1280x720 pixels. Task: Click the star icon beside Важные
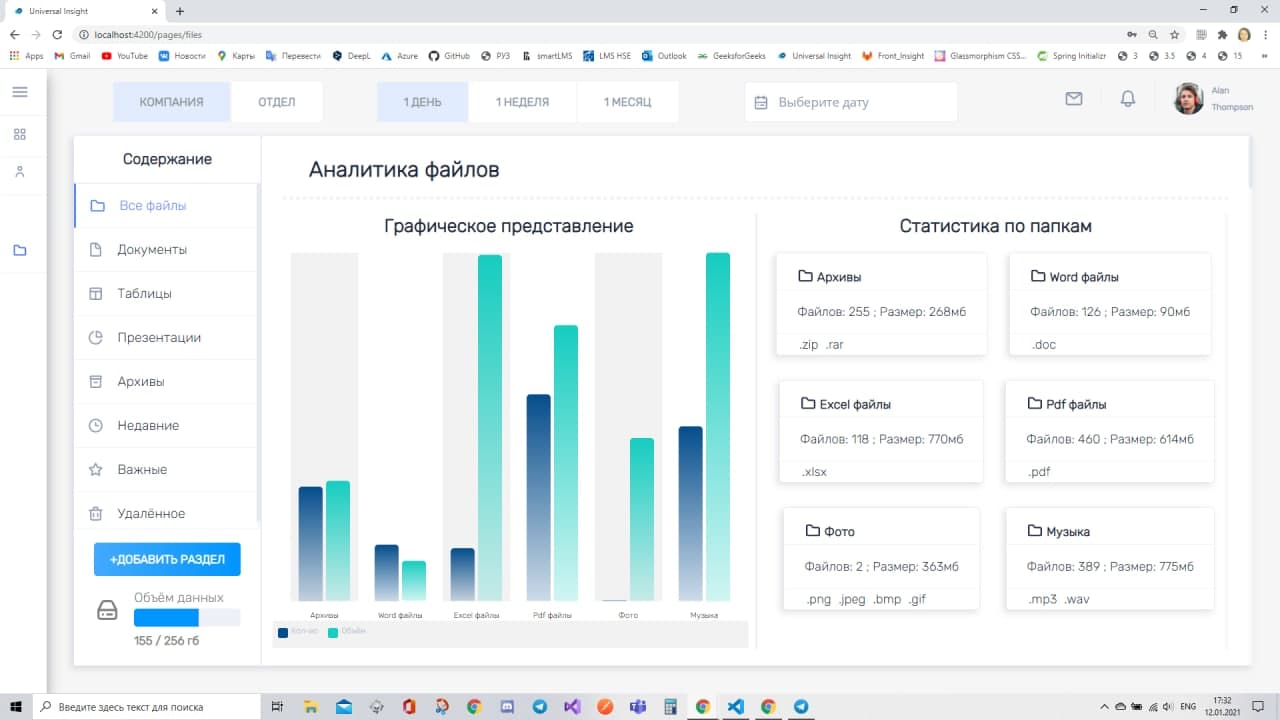pyautogui.click(x=96, y=470)
